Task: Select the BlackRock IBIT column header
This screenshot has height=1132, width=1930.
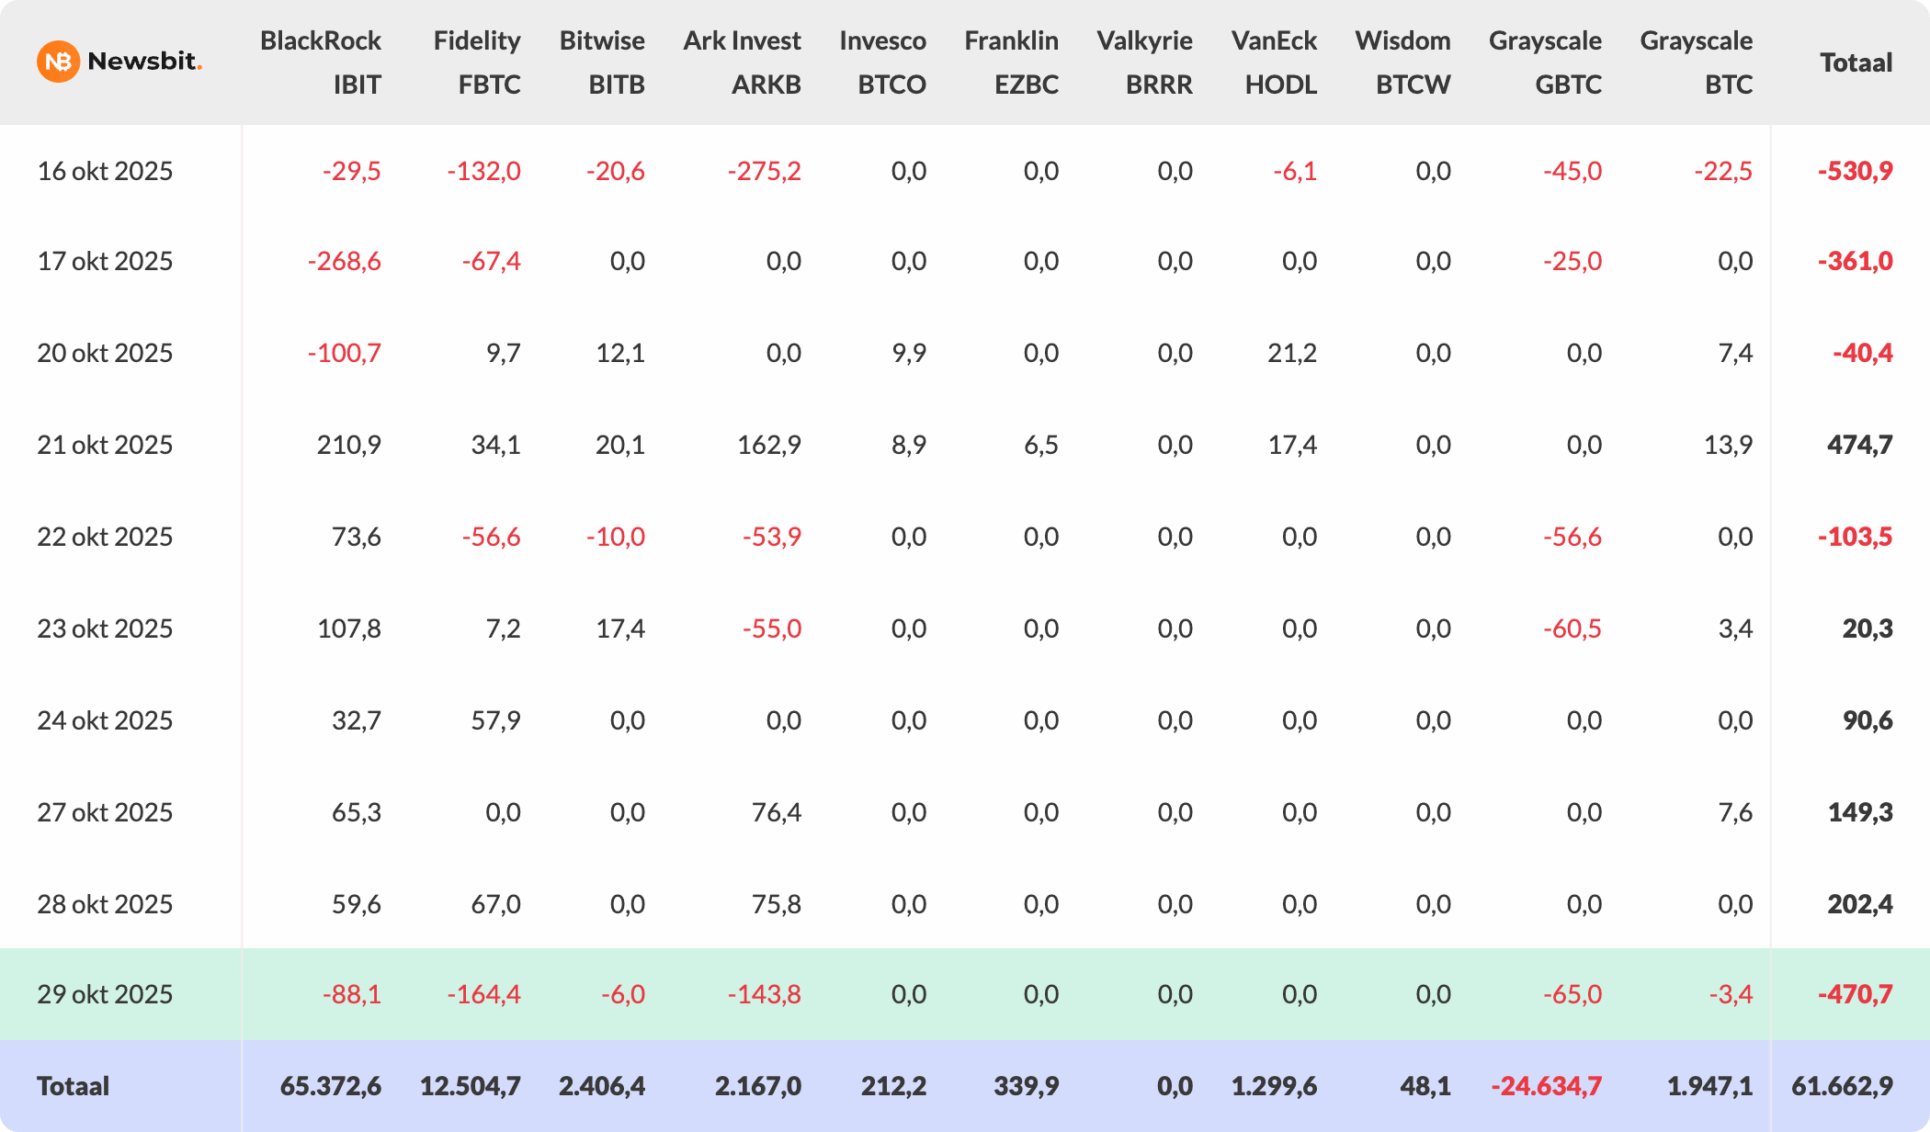Action: click(x=320, y=62)
